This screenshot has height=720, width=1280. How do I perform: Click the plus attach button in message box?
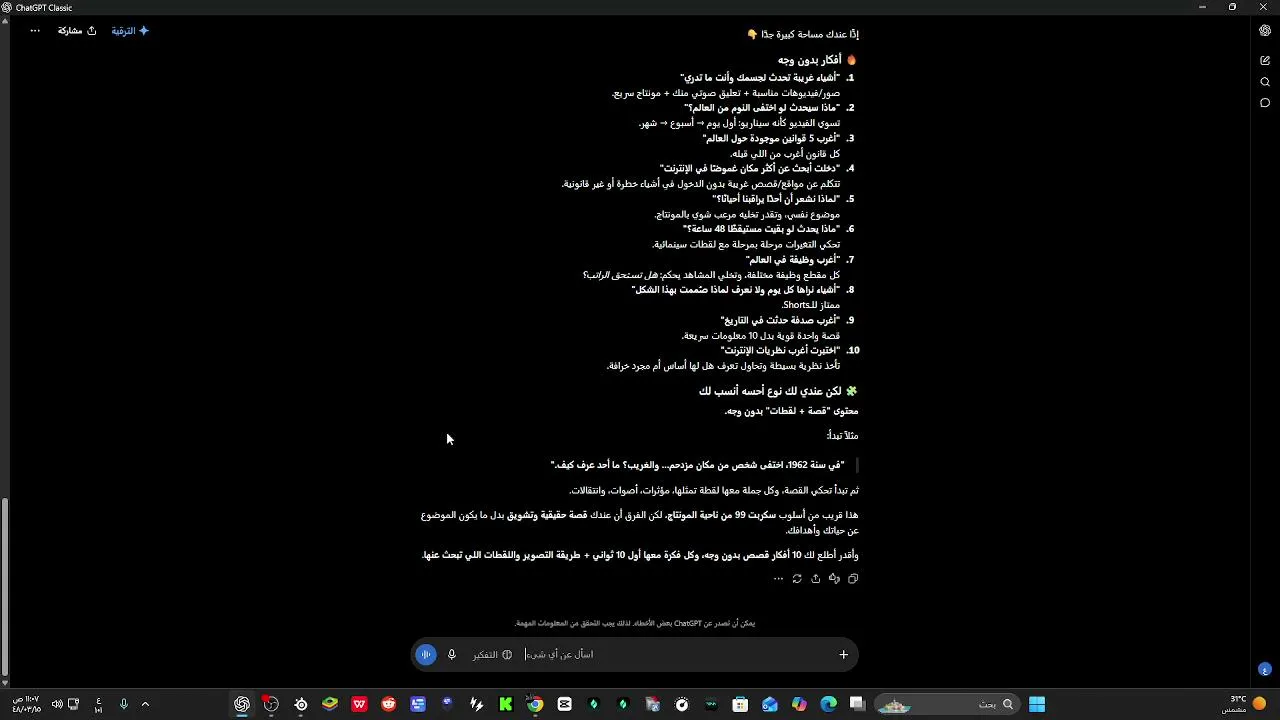pyautogui.click(x=843, y=654)
